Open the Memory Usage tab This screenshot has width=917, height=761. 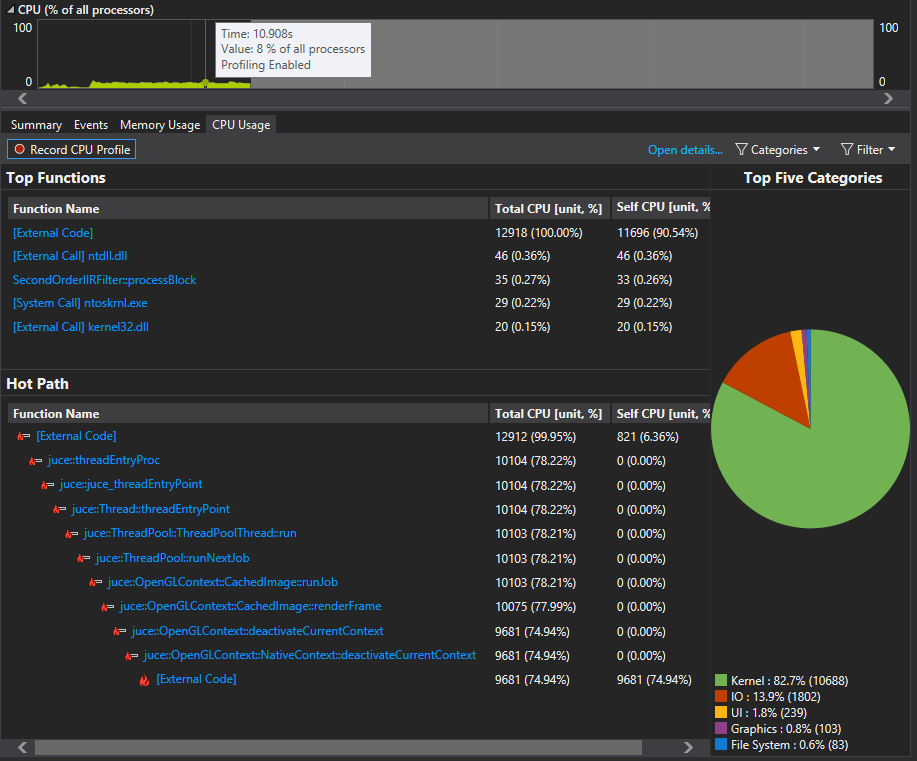click(160, 125)
